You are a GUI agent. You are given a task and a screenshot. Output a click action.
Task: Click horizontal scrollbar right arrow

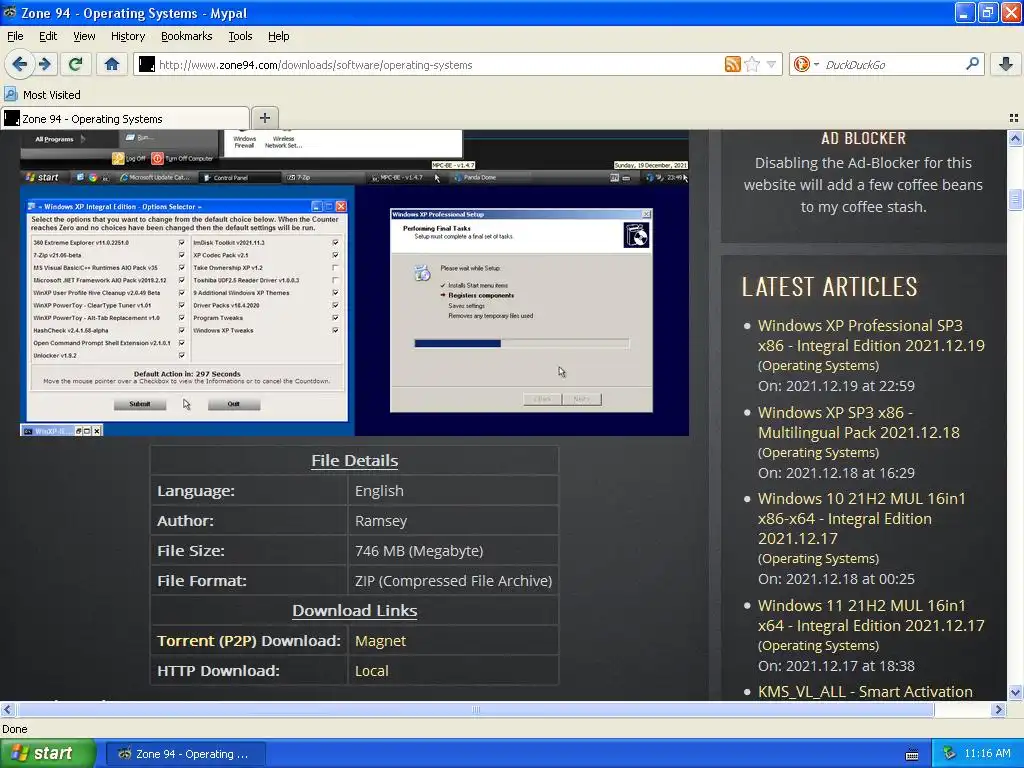click(998, 709)
